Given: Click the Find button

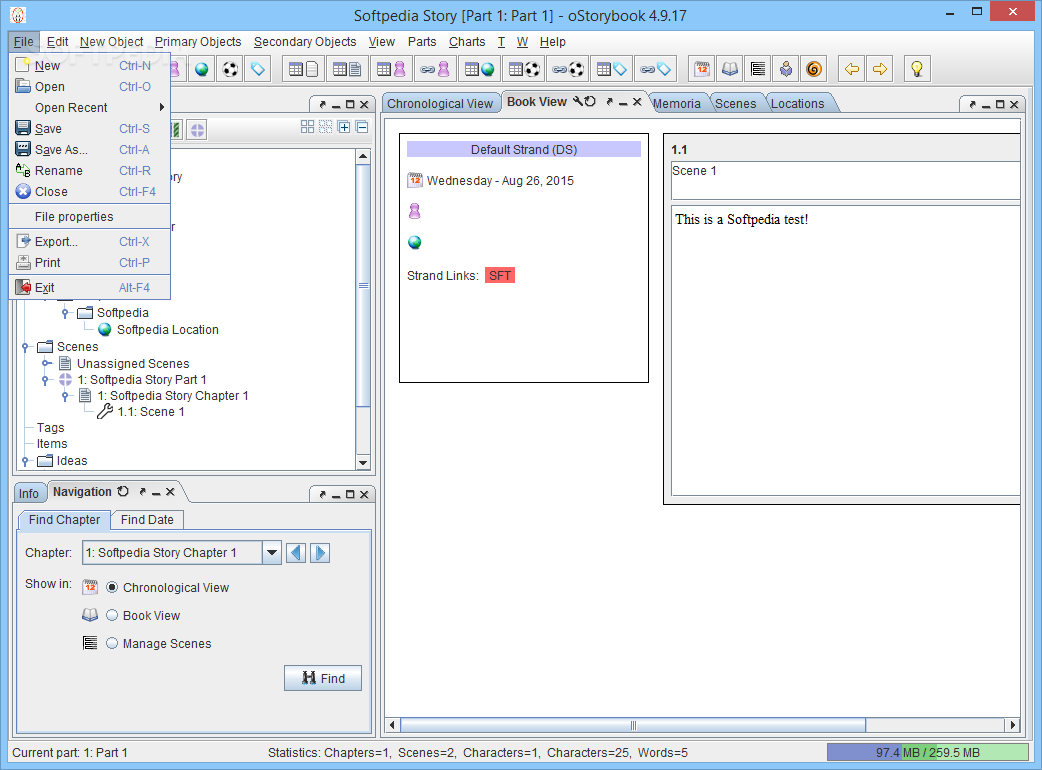Looking at the screenshot, I should click(323, 678).
